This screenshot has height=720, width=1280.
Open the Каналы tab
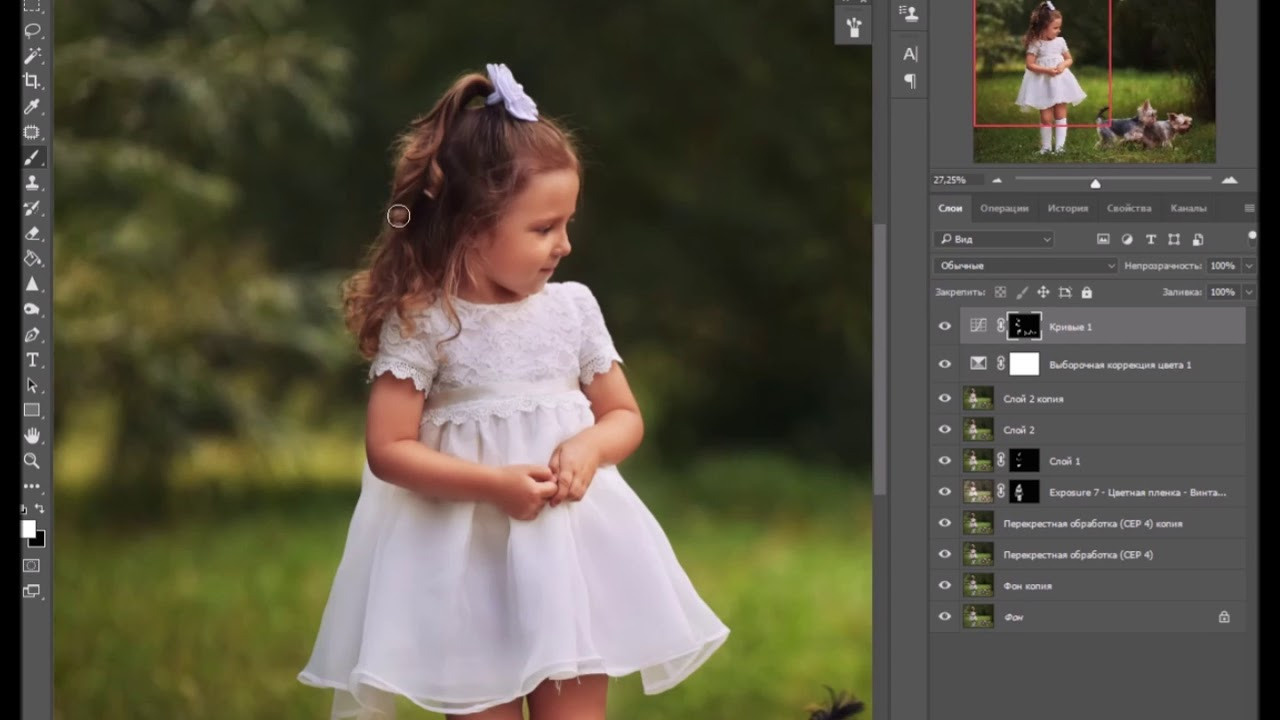(x=1188, y=208)
